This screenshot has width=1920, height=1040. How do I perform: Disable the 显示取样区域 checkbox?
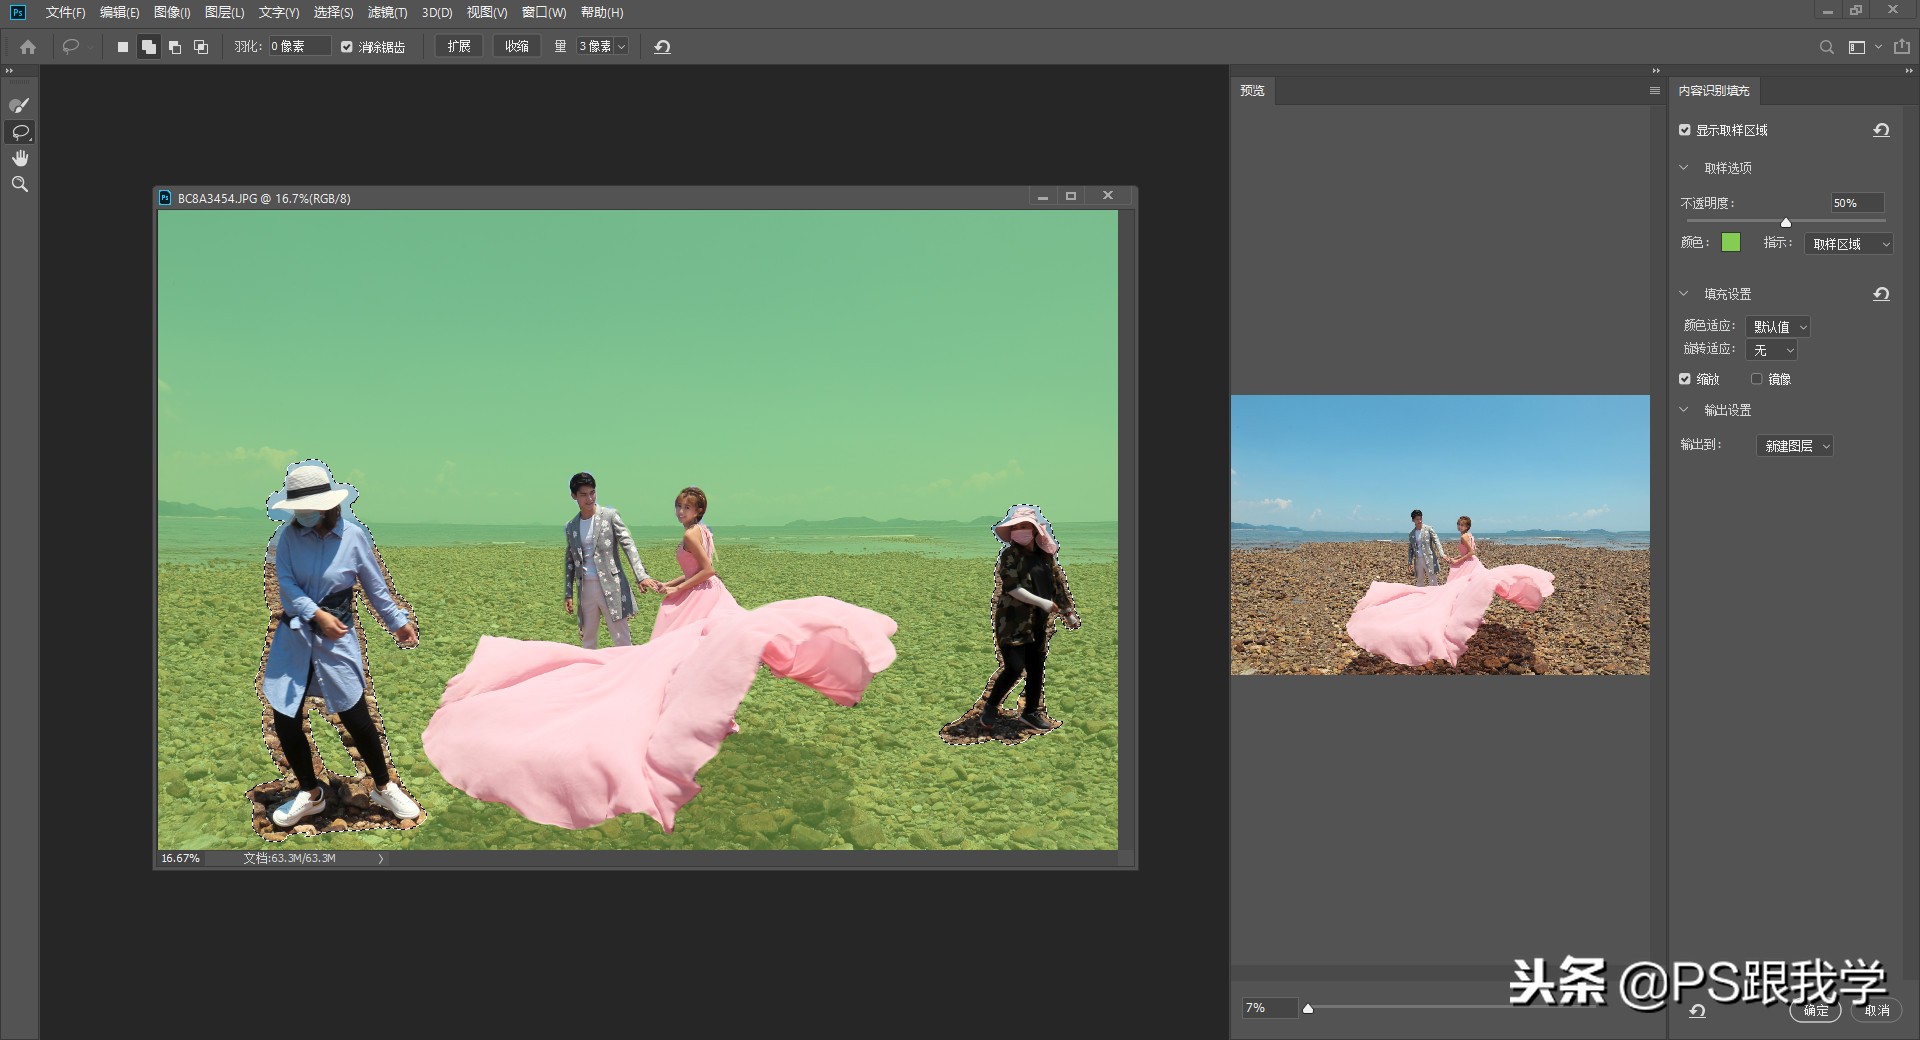tap(1684, 130)
